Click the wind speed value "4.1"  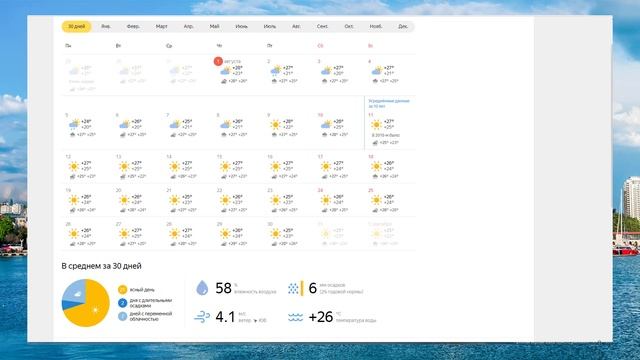point(225,317)
